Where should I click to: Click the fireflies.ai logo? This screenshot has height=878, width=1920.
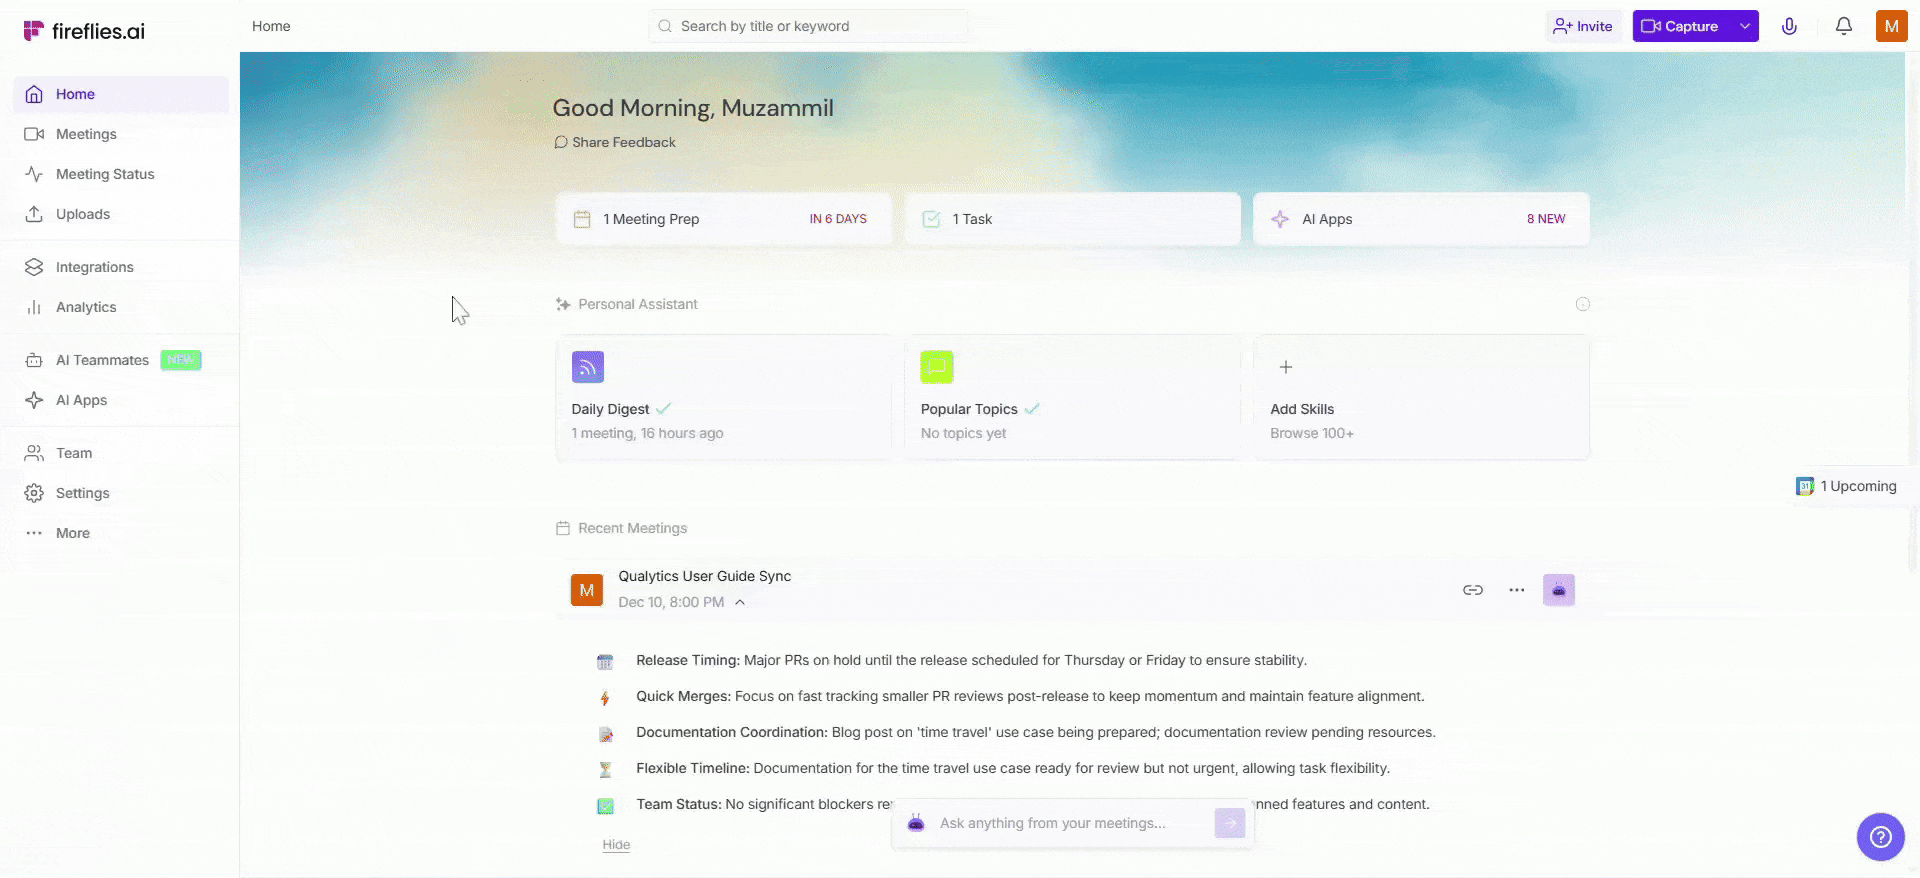[x=84, y=31]
